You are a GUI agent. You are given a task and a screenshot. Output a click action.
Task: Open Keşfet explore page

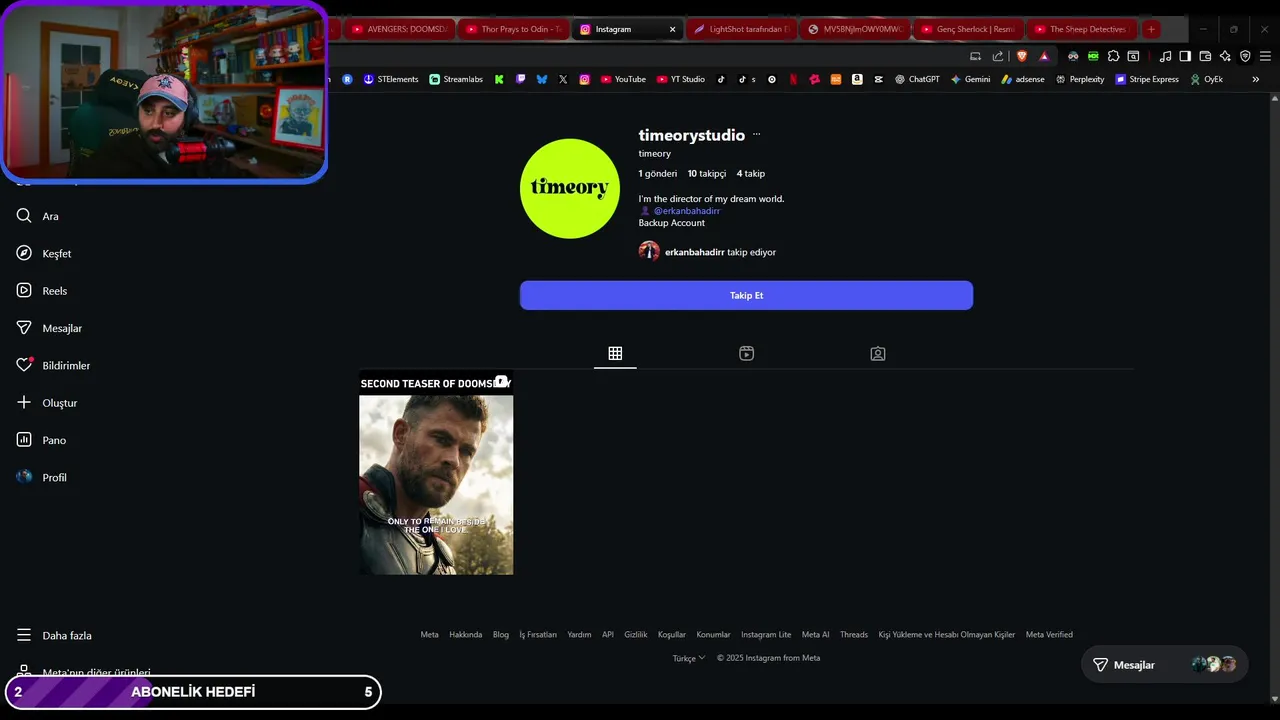[x=43, y=253]
